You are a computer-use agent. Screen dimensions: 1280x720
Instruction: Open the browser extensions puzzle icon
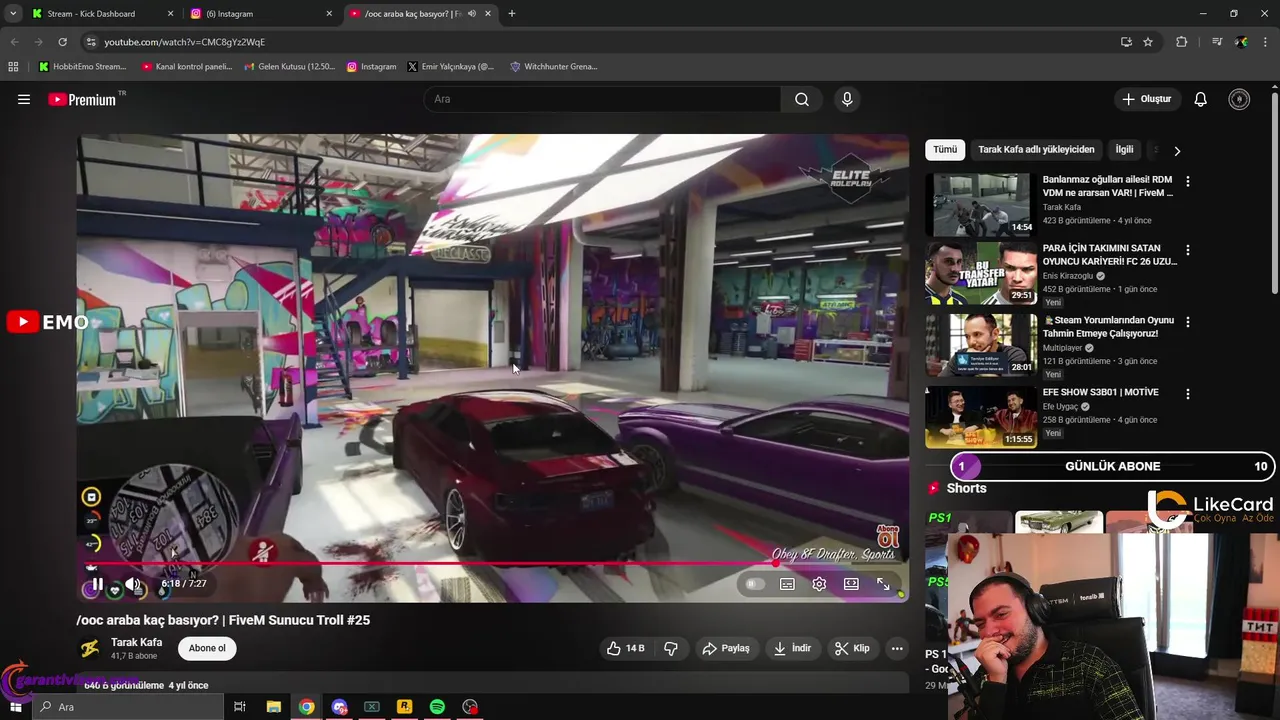click(x=1181, y=42)
